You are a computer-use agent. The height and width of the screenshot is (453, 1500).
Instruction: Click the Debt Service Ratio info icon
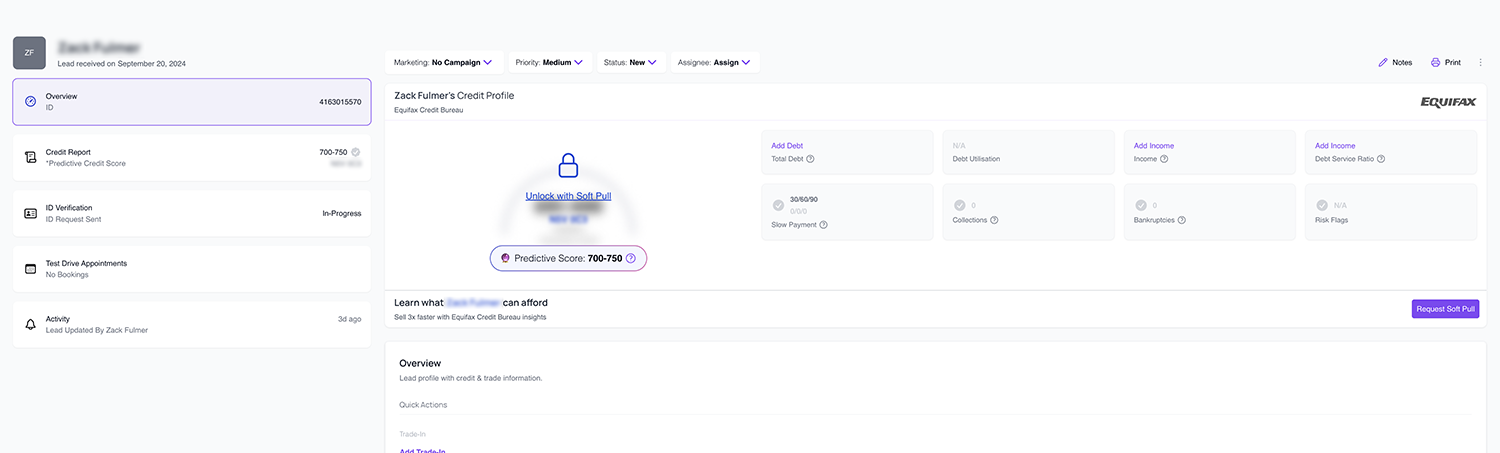(1381, 159)
